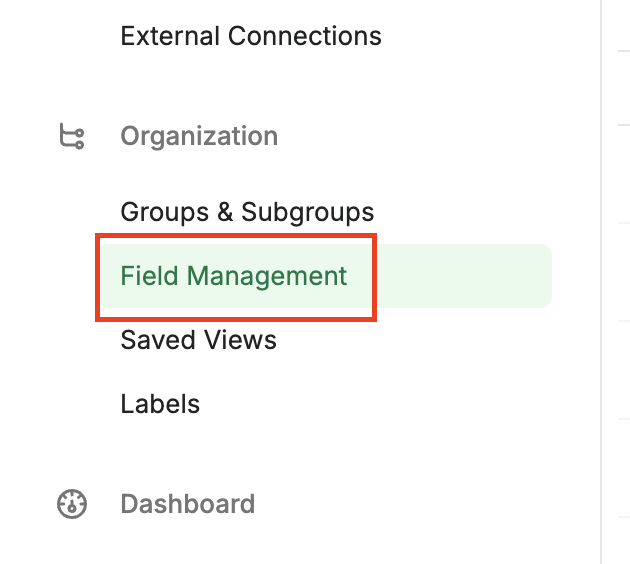
Task: Expand the Dashboard section via speedometer icon
Action: [72, 504]
